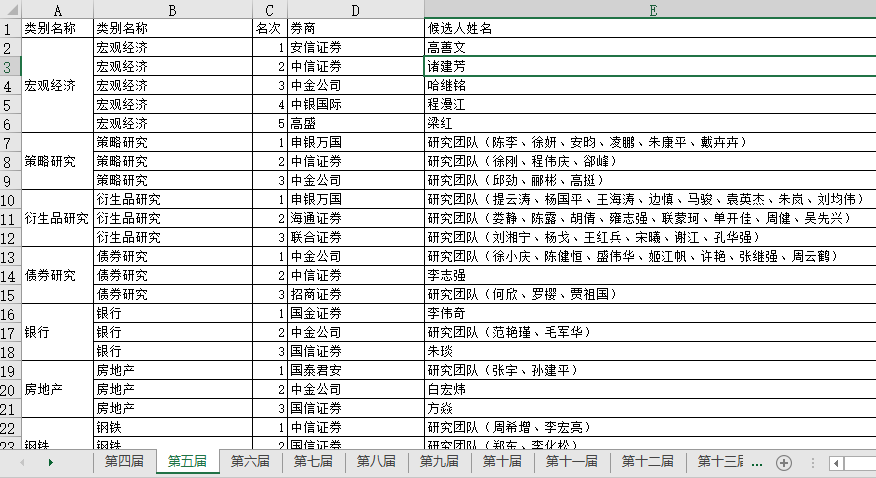
Task: Click cell 研究团队（邱劲、郦彬、高挺）
Action: (x=650, y=180)
